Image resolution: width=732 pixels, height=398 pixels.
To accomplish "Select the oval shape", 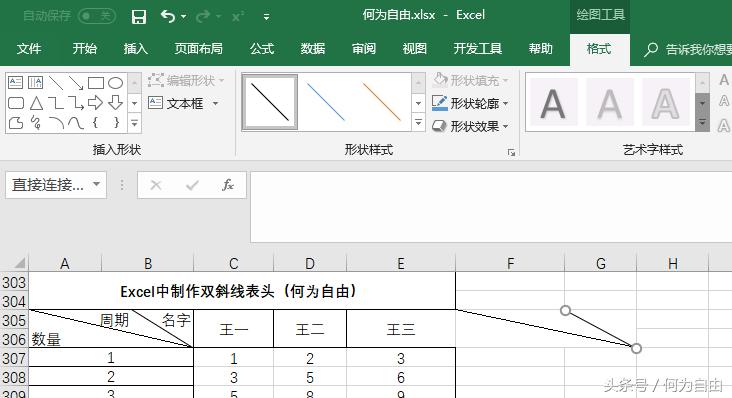I will 115,83.
